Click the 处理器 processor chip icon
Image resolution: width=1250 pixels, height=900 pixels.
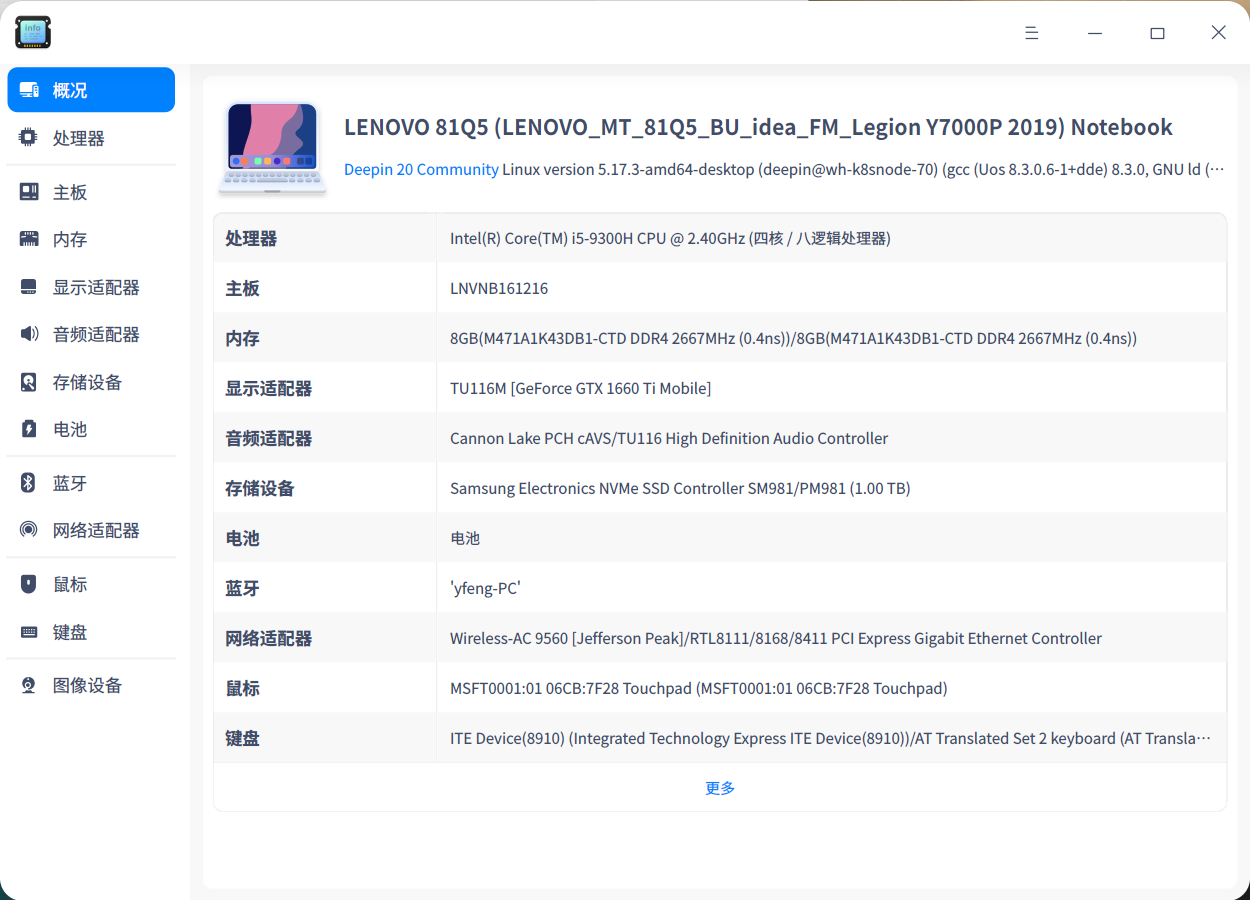click(29, 138)
